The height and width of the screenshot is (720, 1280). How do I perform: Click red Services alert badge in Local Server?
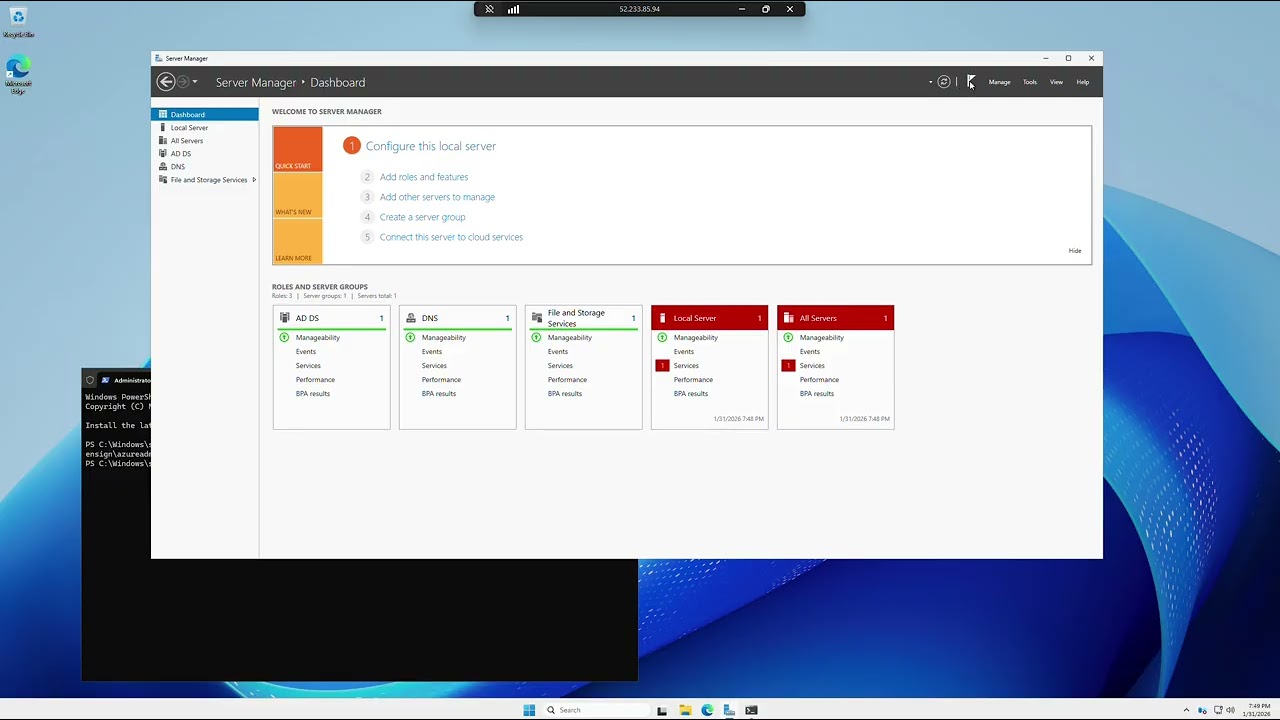[662, 365]
